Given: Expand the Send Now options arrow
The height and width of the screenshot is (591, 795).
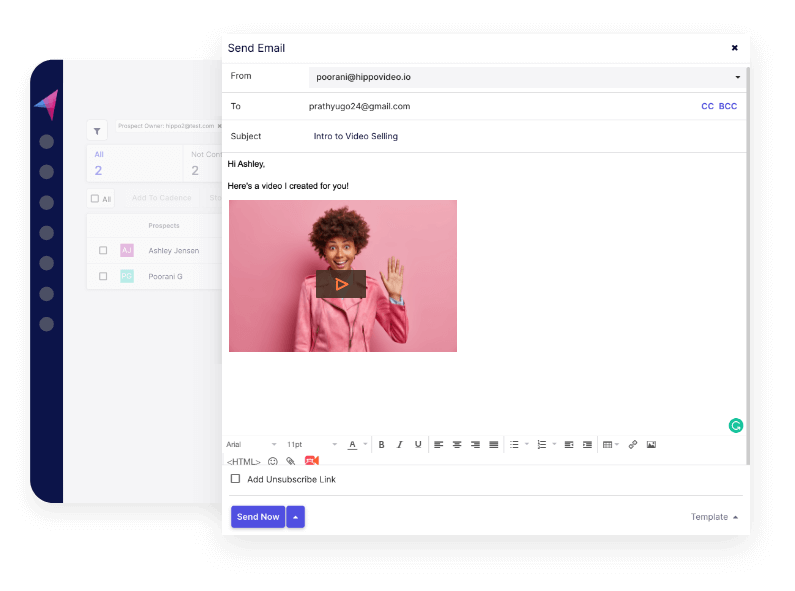Looking at the screenshot, I should [x=295, y=517].
